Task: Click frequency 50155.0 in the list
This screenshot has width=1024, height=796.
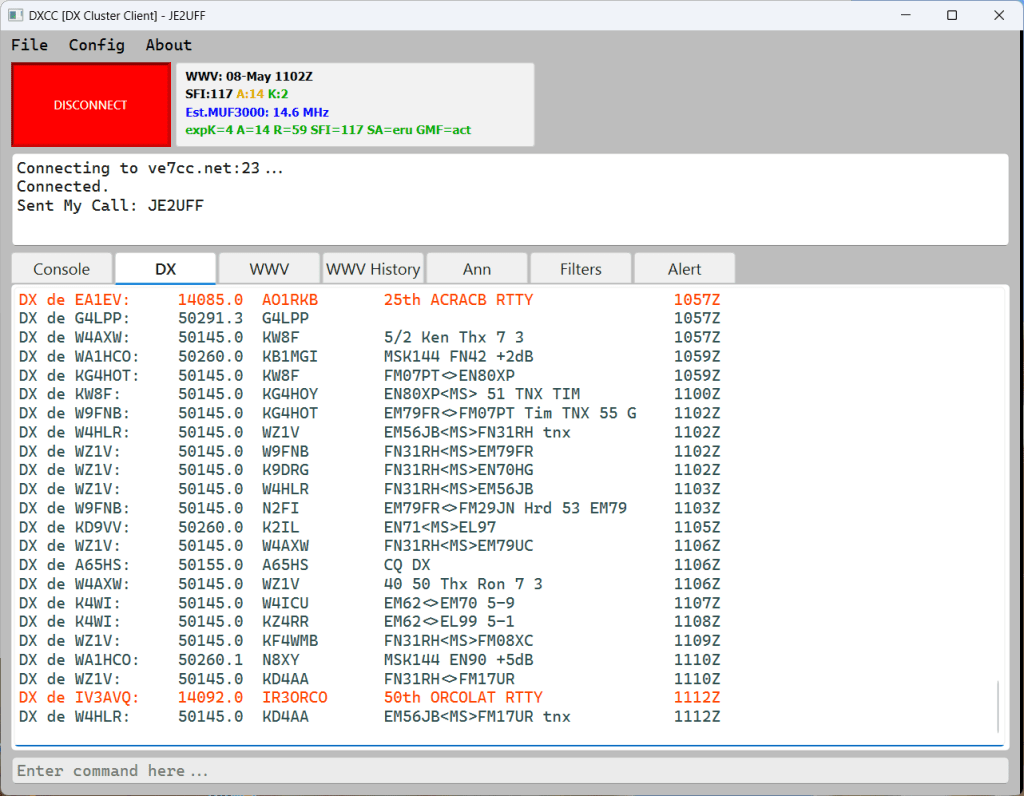Action: pos(210,565)
